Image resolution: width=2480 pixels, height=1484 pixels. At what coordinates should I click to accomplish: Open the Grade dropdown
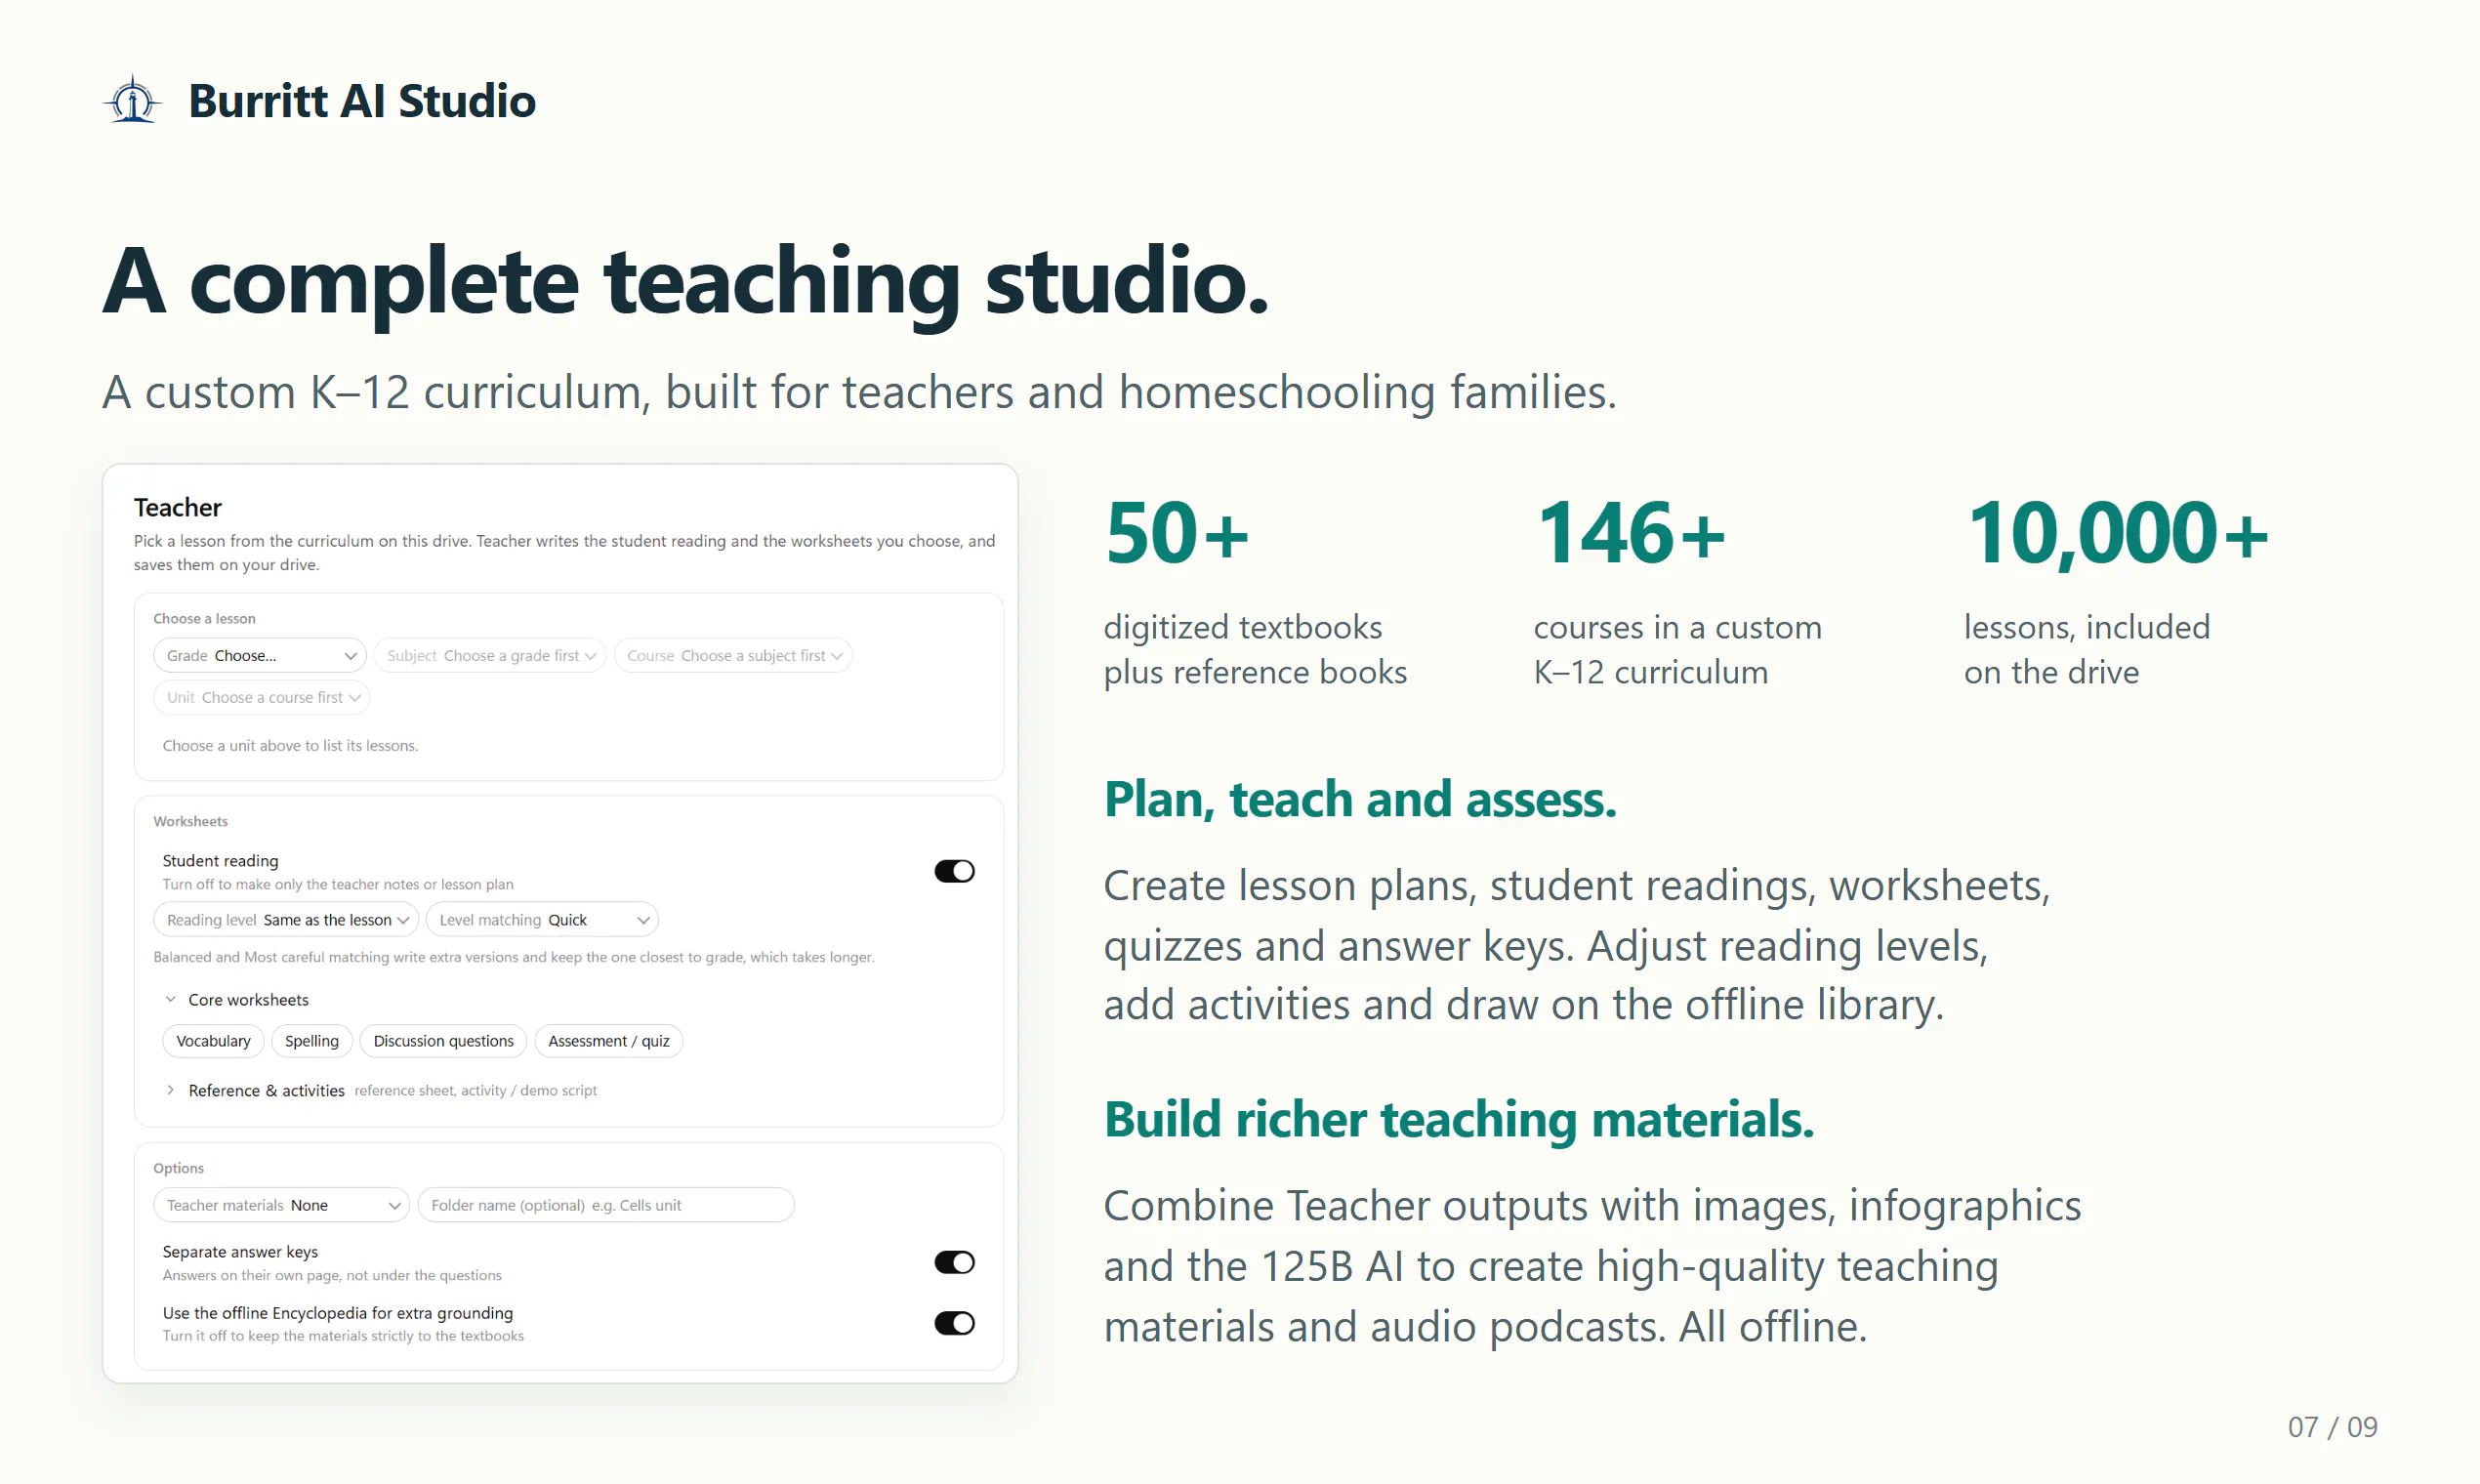point(260,655)
